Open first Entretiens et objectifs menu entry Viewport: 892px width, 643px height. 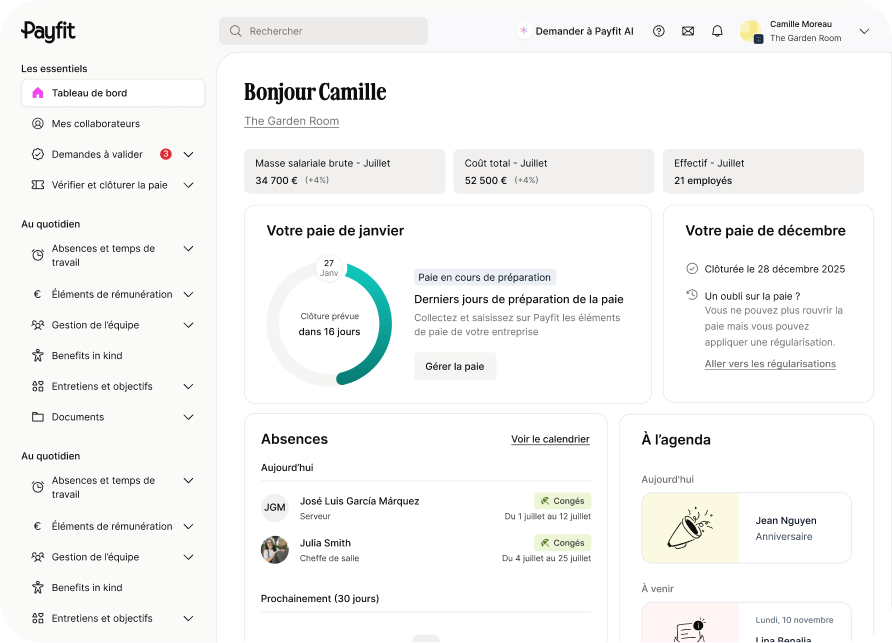click(x=113, y=386)
